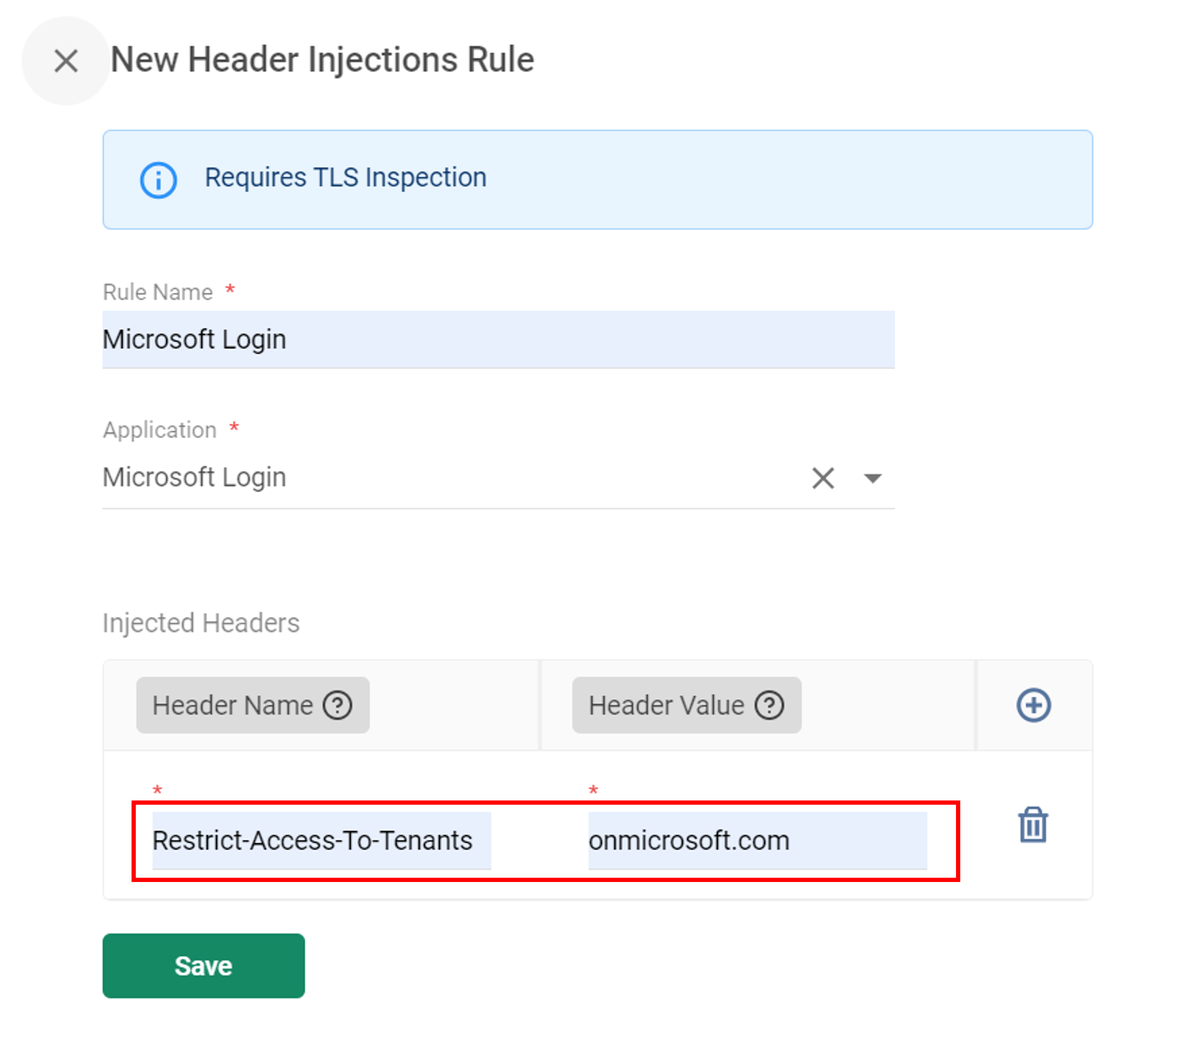The width and height of the screenshot is (1200, 1051).
Task: Click the onmicrosoft.com header value field
Action: (757, 841)
